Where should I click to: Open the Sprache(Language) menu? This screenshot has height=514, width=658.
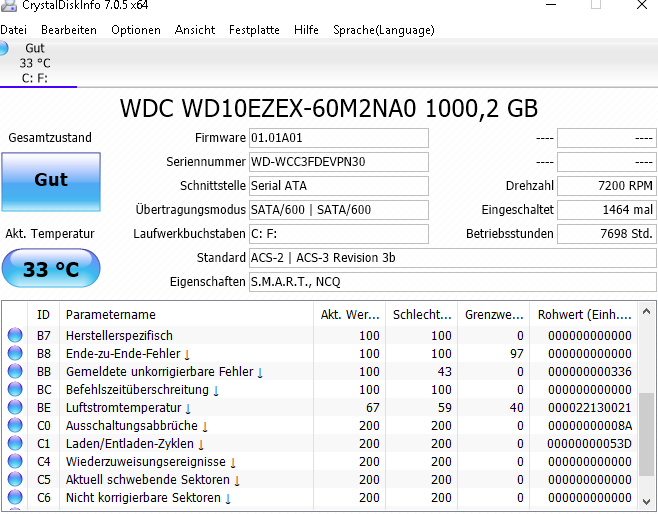(384, 30)
